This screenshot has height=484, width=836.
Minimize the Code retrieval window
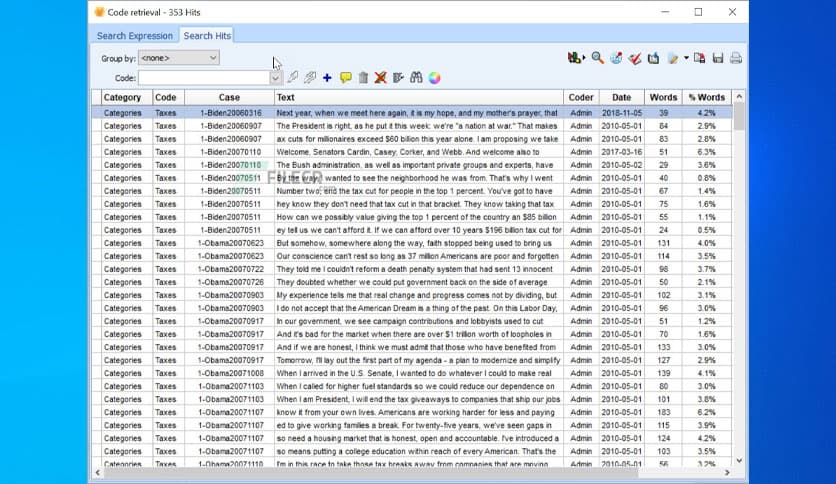pyautogui.click(x=665, y=12)
